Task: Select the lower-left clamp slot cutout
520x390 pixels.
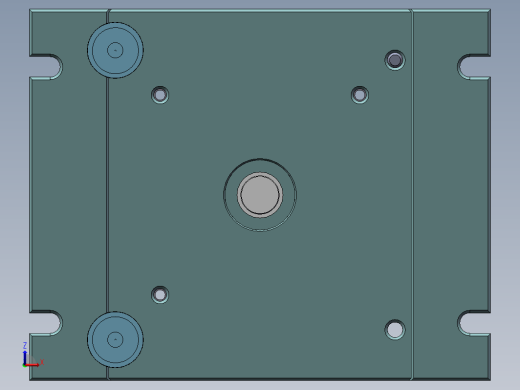Action: coord(45,323)
